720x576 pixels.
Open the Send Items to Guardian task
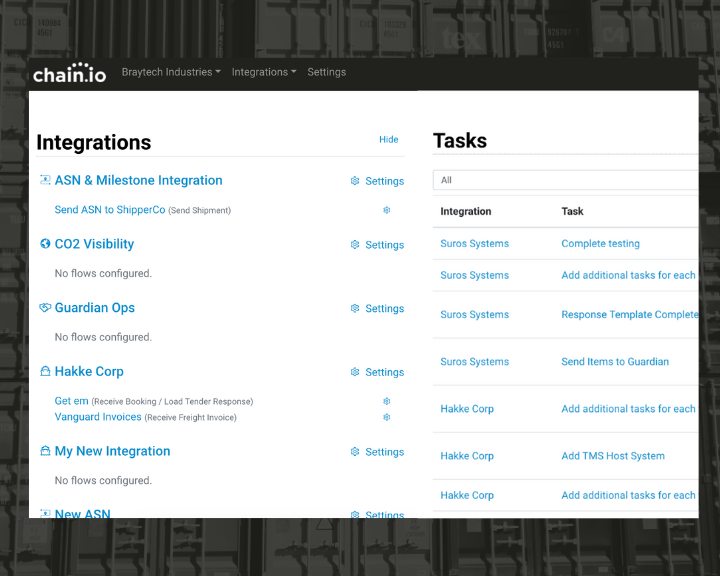(x=615, y=362)
